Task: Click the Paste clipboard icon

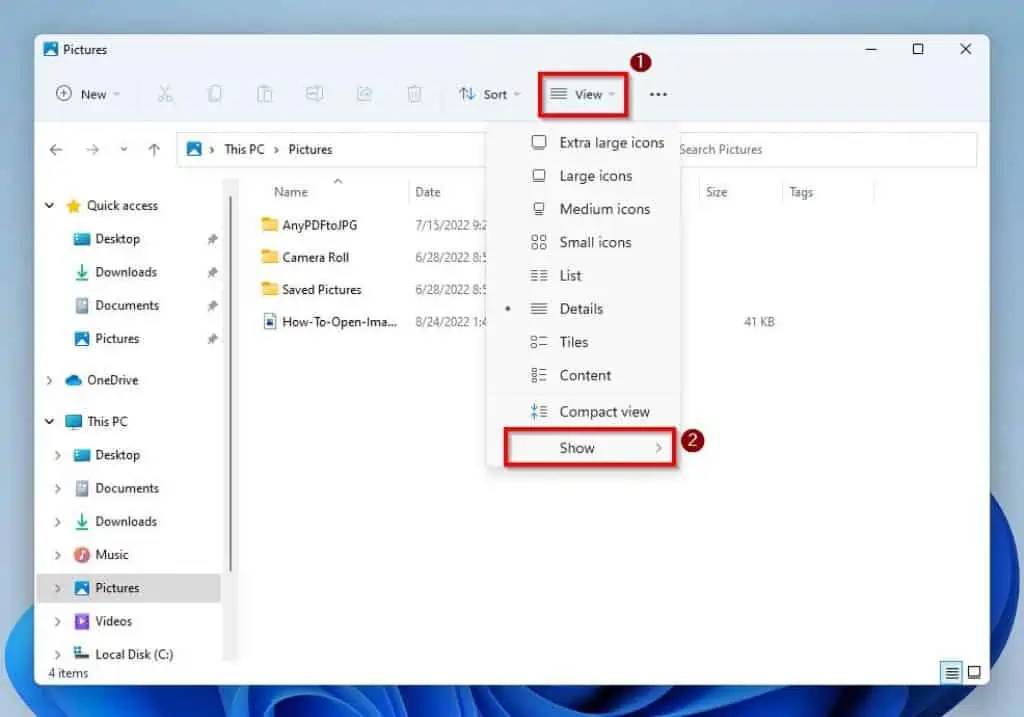Action: [264, 94]
